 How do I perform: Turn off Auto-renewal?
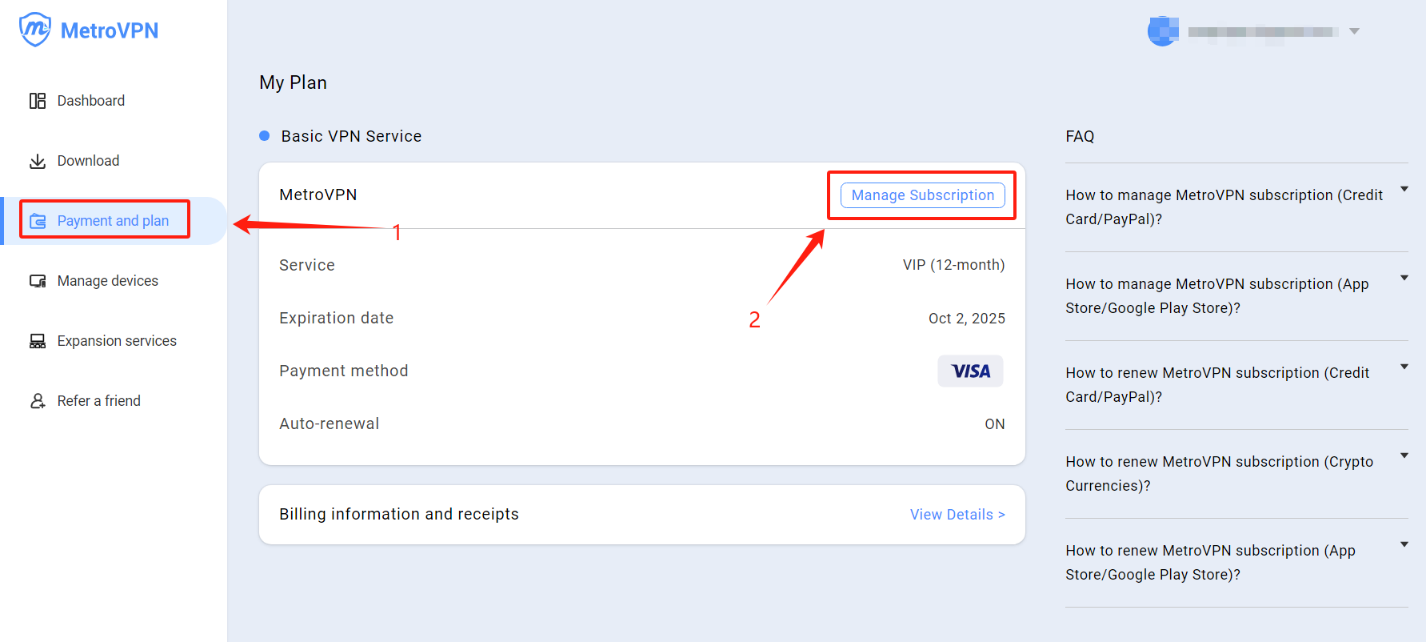994,423
